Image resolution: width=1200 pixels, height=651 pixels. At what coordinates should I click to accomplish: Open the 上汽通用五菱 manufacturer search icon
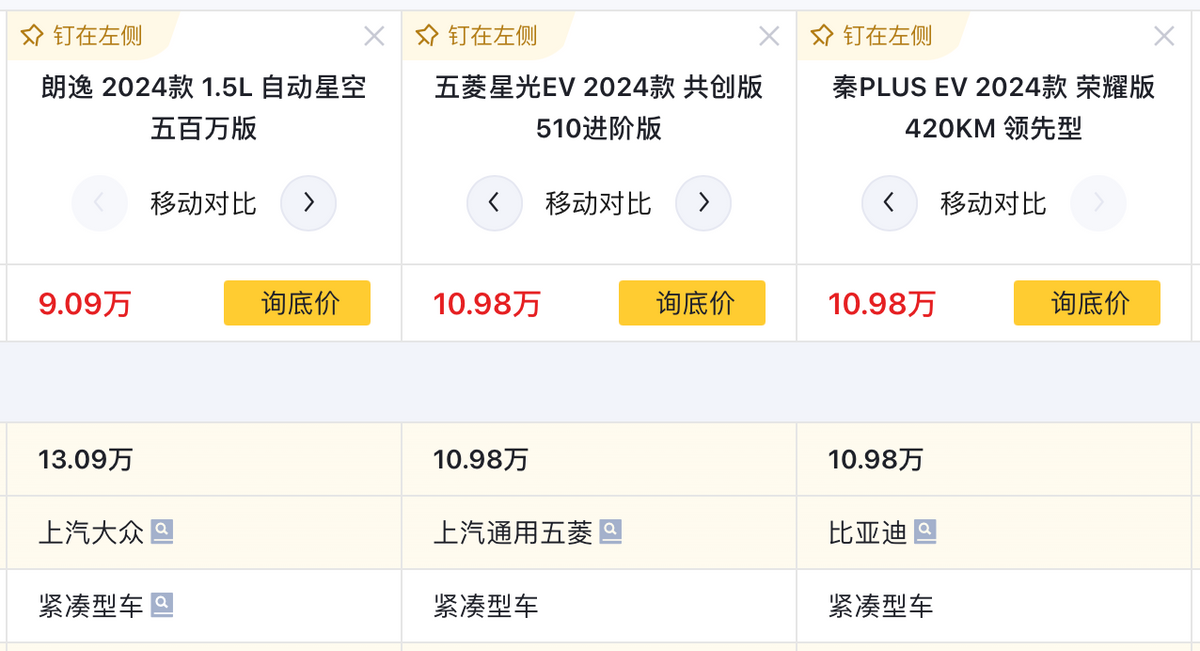[x=610, y=532]
